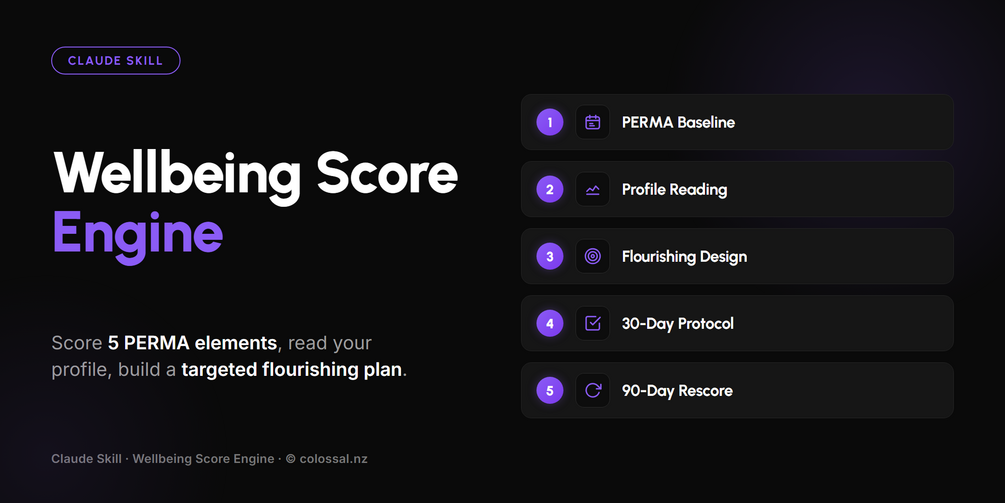
Task: Click the line chart icon beside Profile Reading
Action: coord(593,189)
